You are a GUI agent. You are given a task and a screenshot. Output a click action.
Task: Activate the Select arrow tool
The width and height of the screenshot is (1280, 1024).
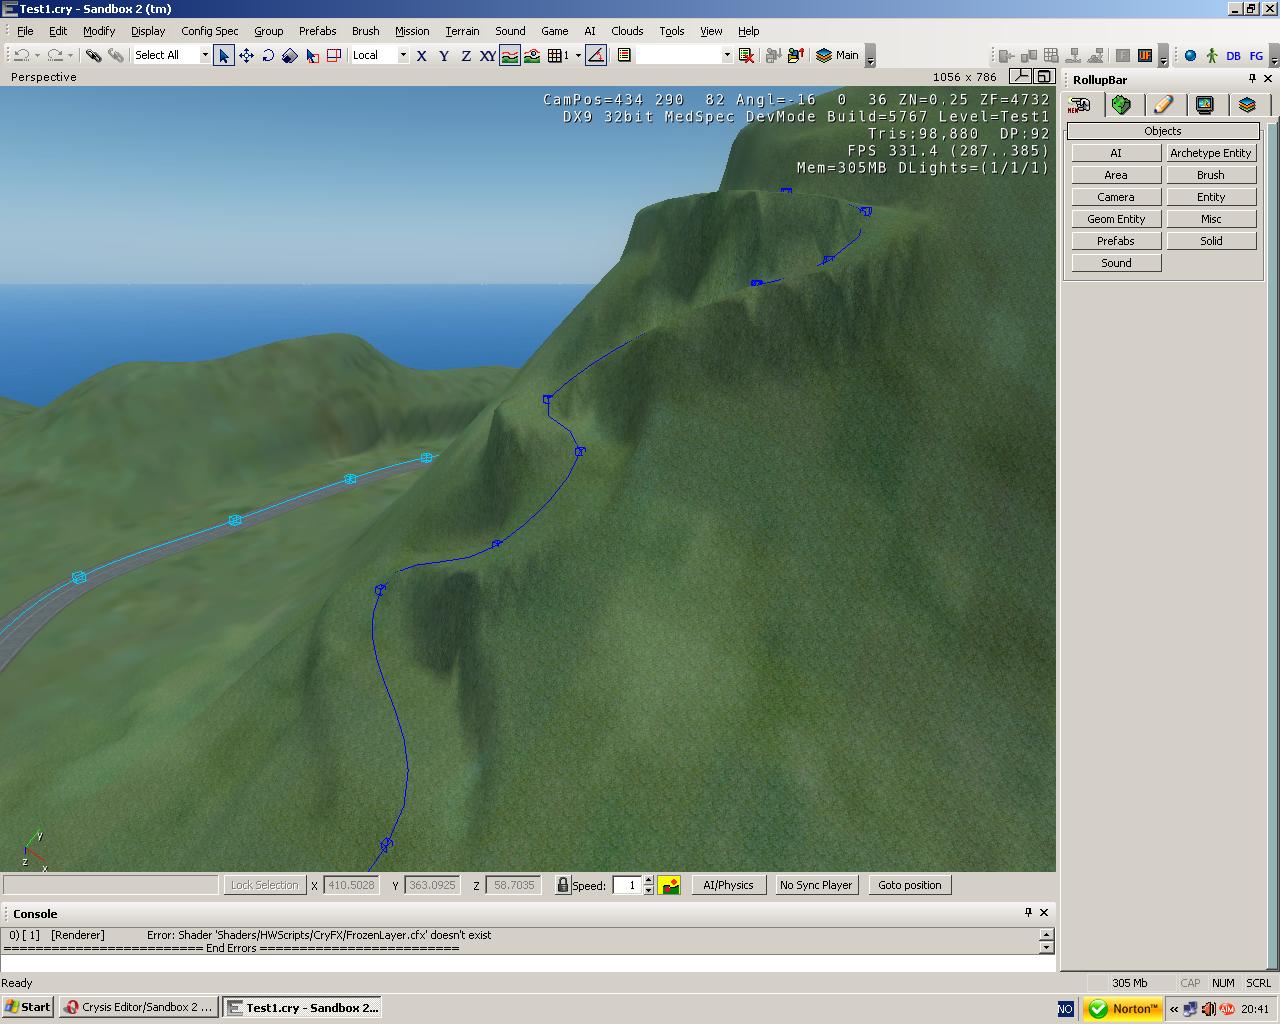(224, 55)
